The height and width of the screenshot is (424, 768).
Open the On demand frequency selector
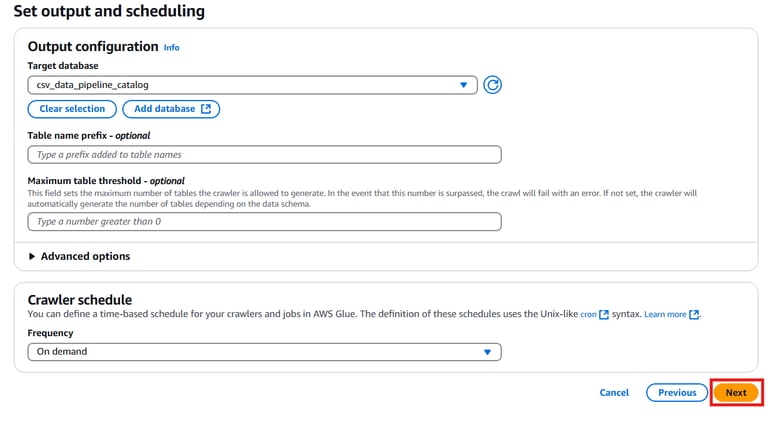pos(250,352)
